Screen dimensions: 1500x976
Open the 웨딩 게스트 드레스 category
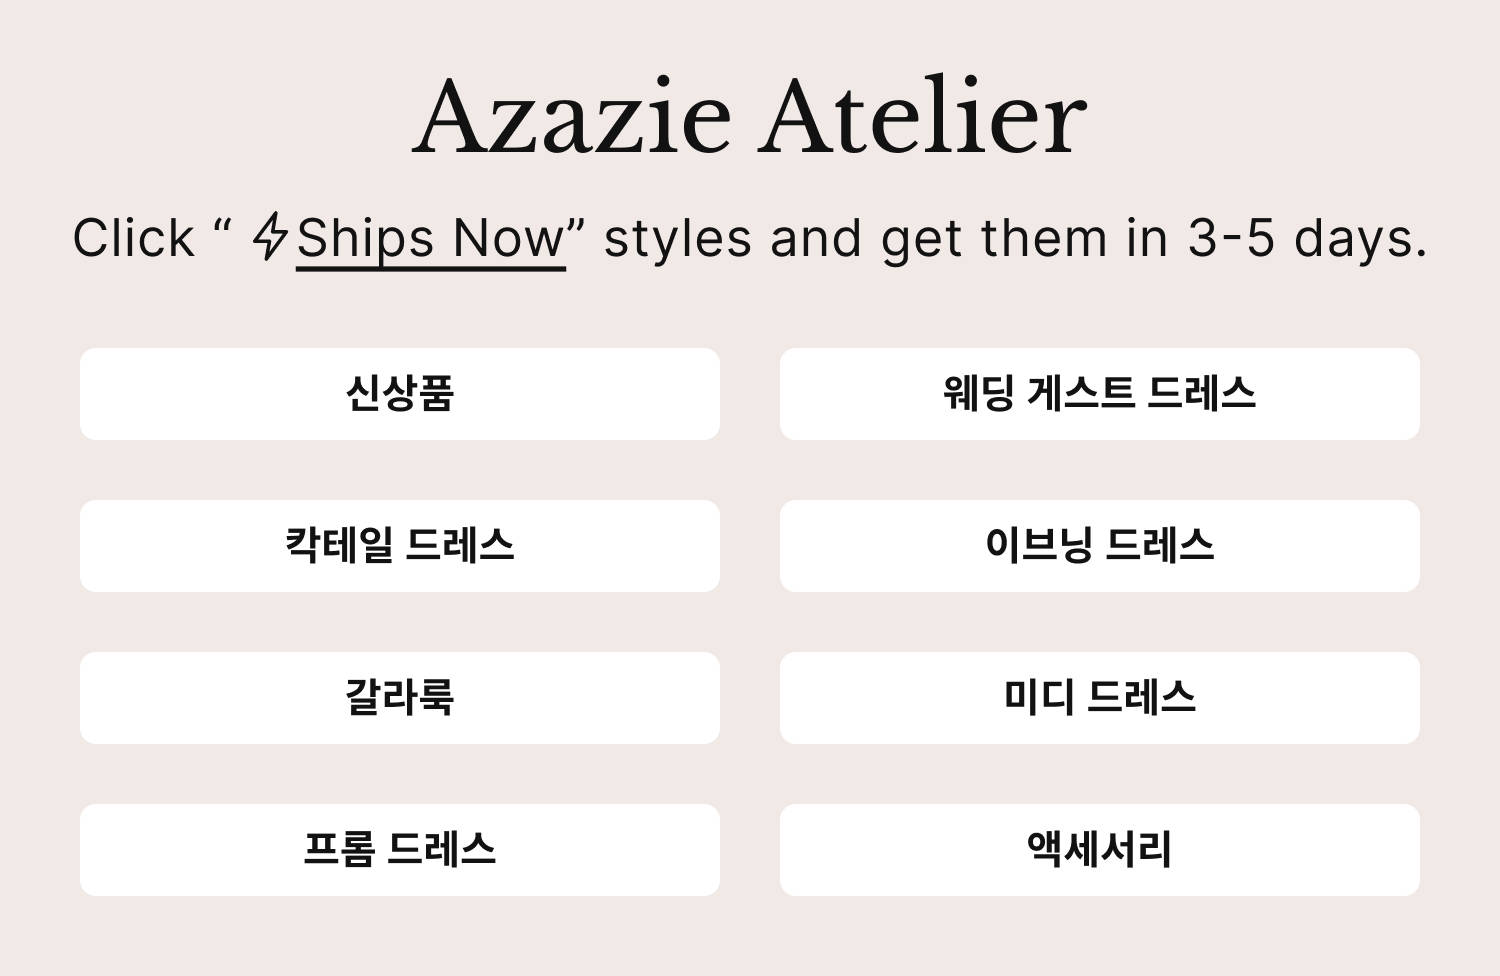(x=1100, y=394)
